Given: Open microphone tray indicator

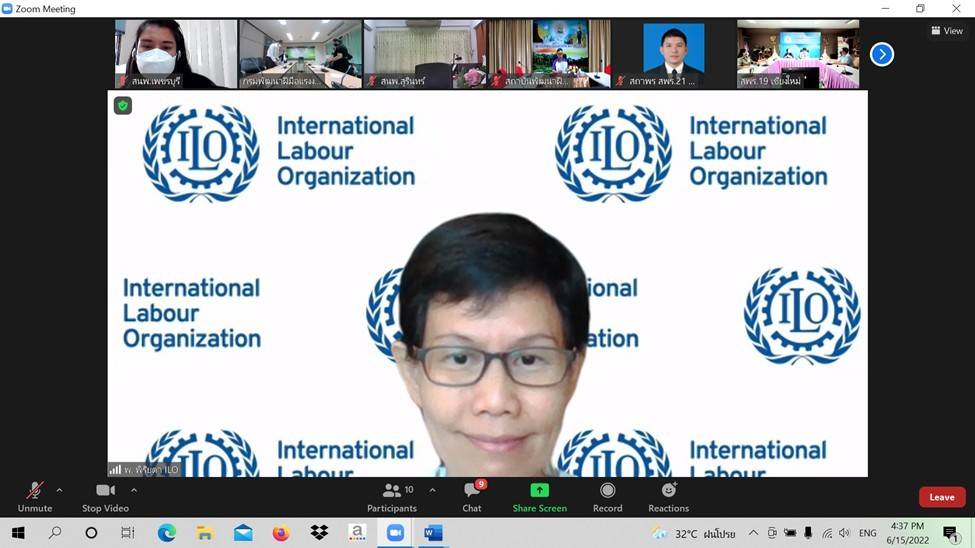Looking at the screenshot, I should (x=808, y=533).
